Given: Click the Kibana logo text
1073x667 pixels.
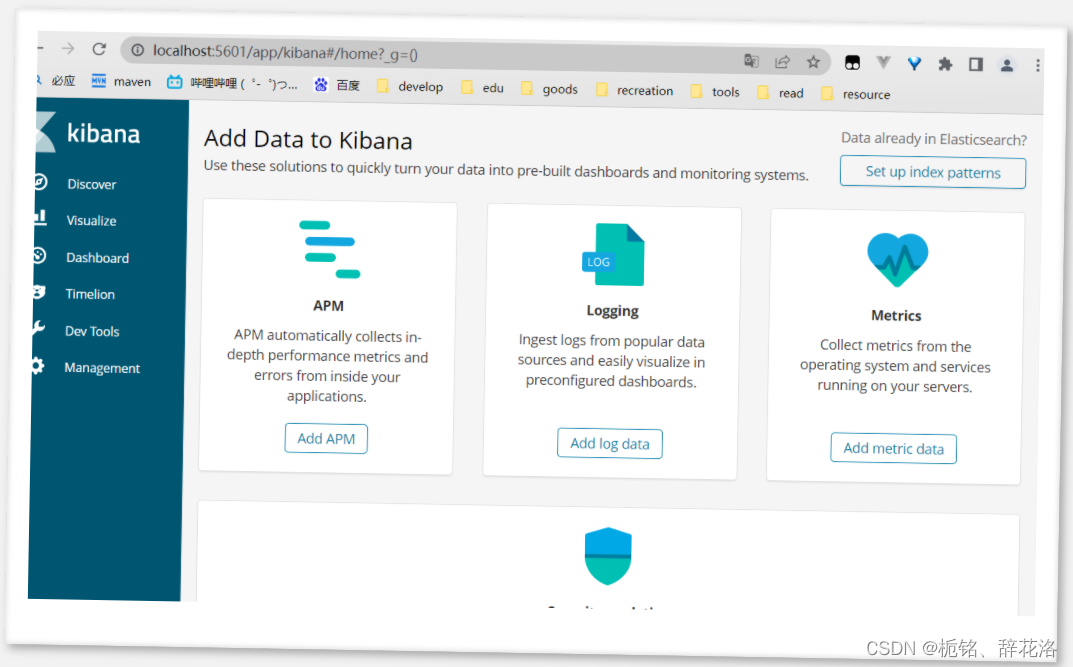Looking at the screenshot, I should coord(103,133).
